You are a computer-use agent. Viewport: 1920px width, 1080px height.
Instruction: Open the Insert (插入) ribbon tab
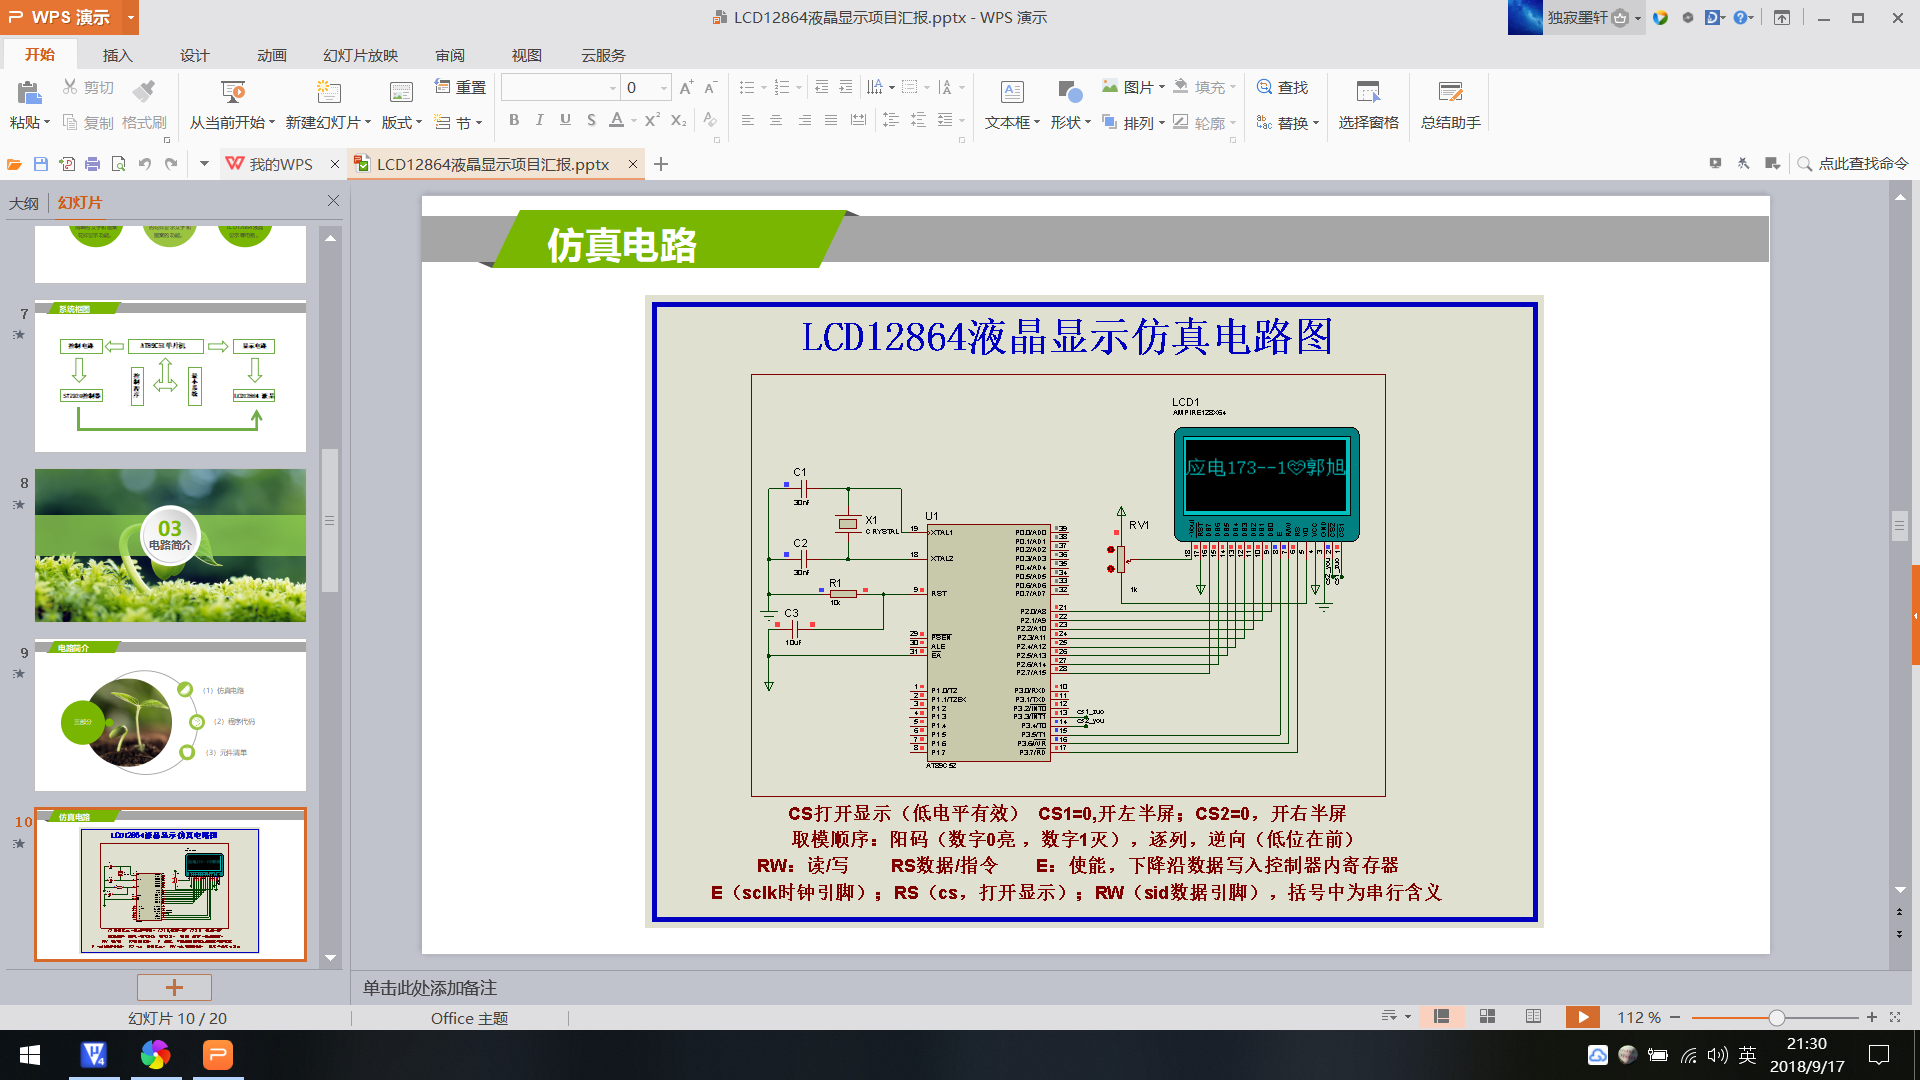[x=117, y=55]
